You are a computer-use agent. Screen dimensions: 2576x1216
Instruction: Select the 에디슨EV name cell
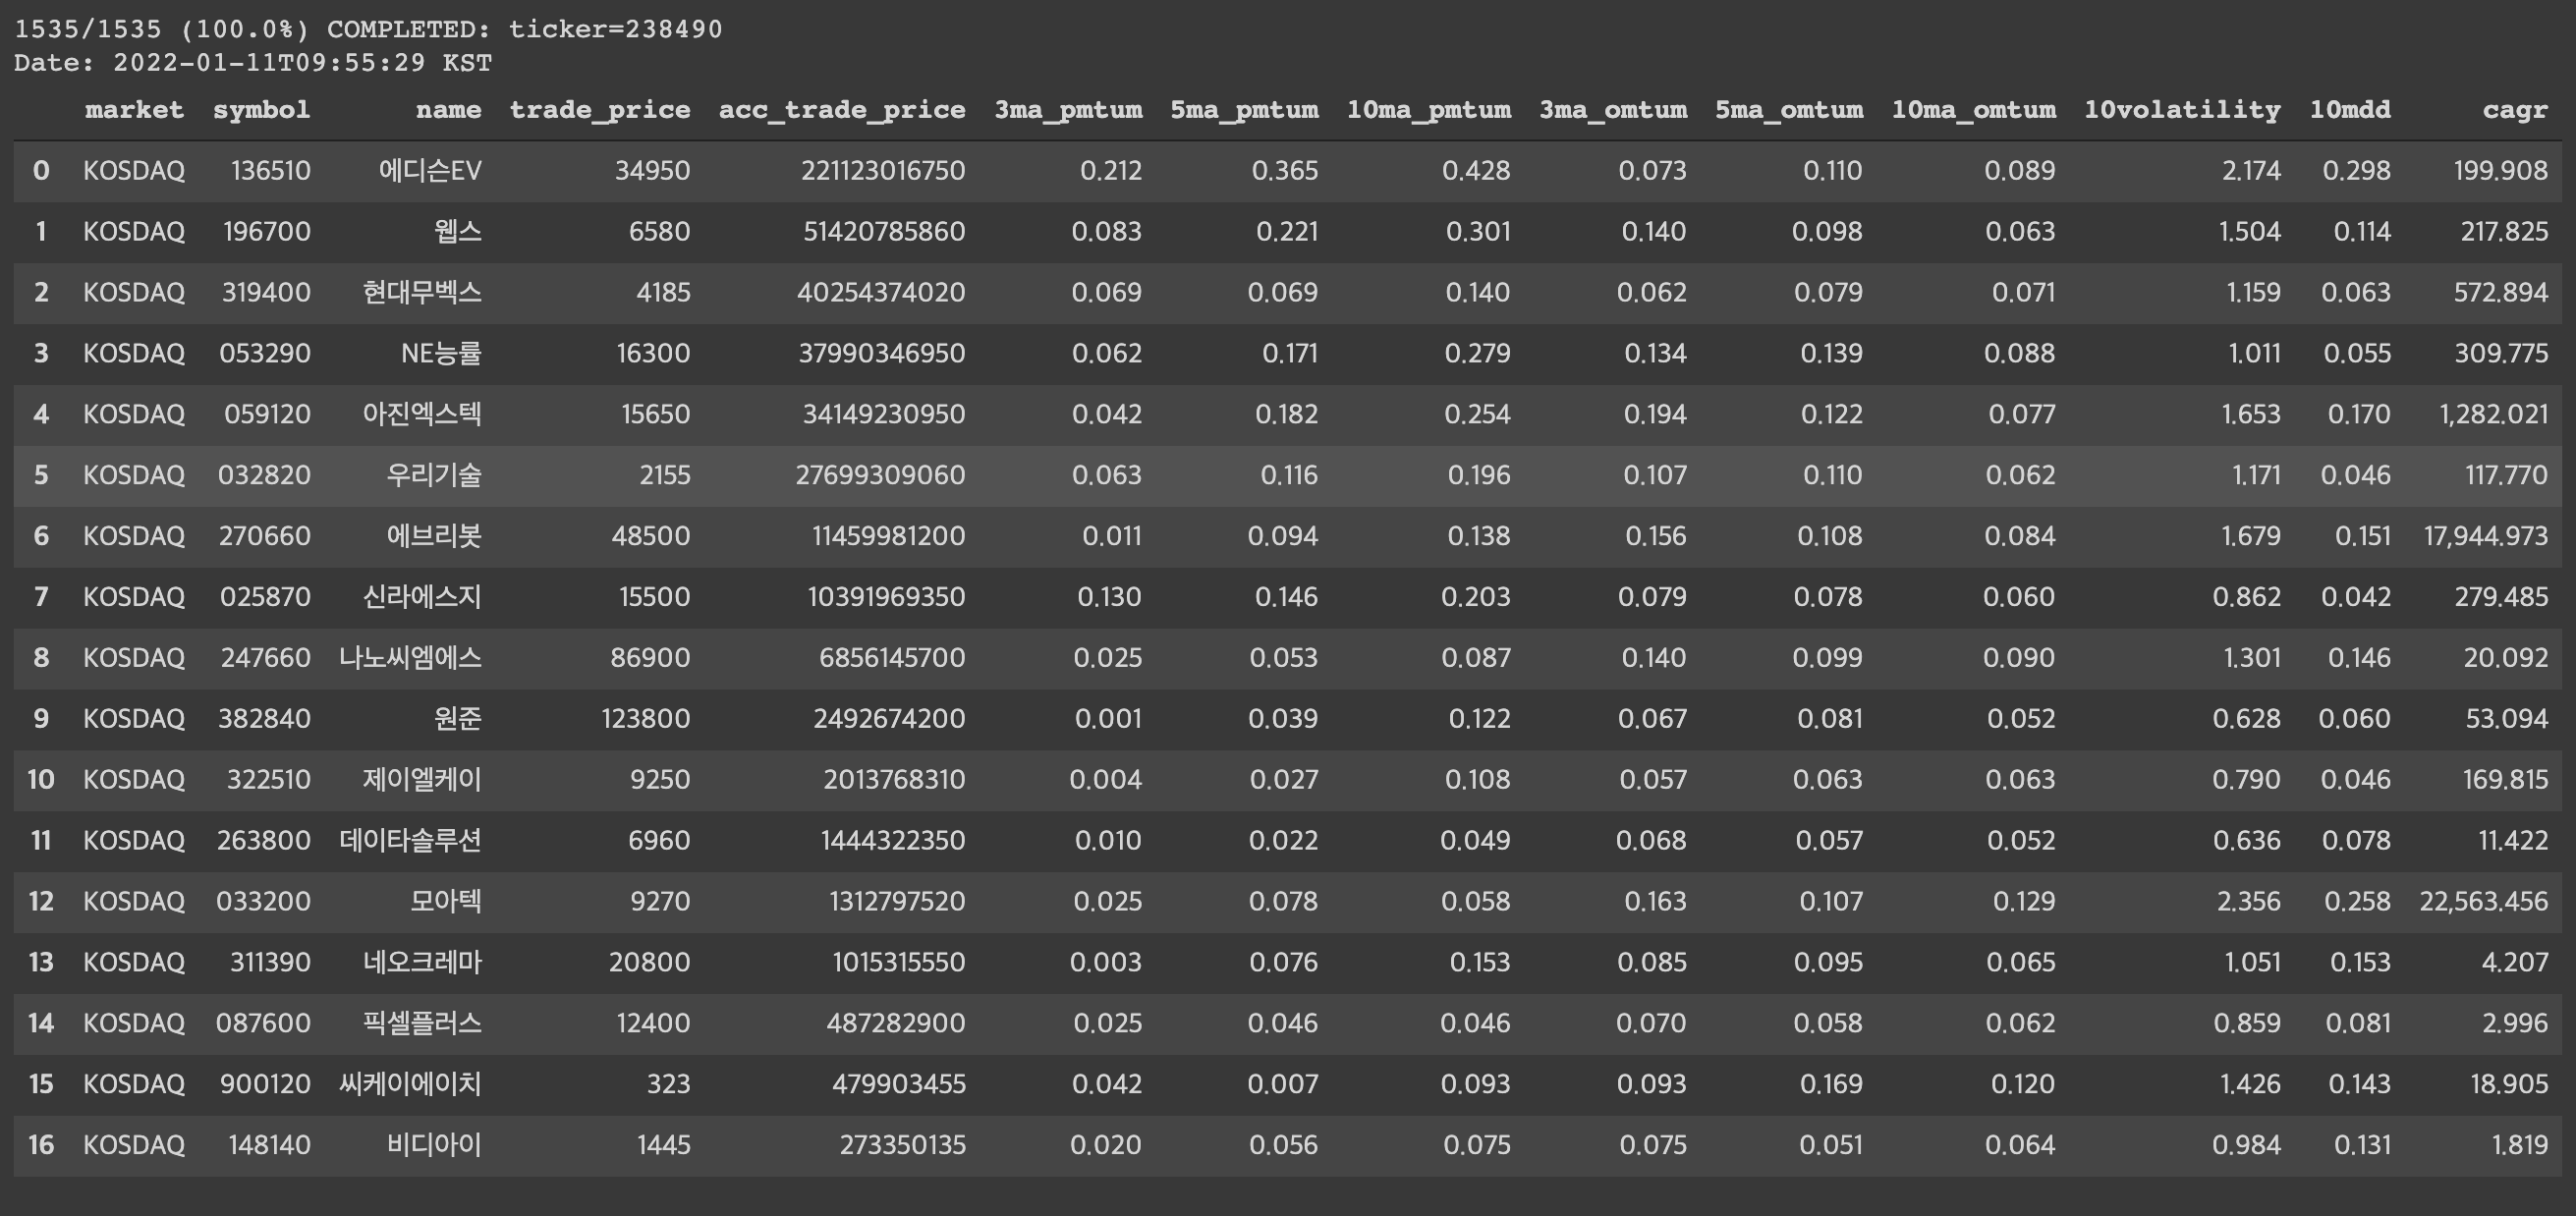(x=430, y=171)
